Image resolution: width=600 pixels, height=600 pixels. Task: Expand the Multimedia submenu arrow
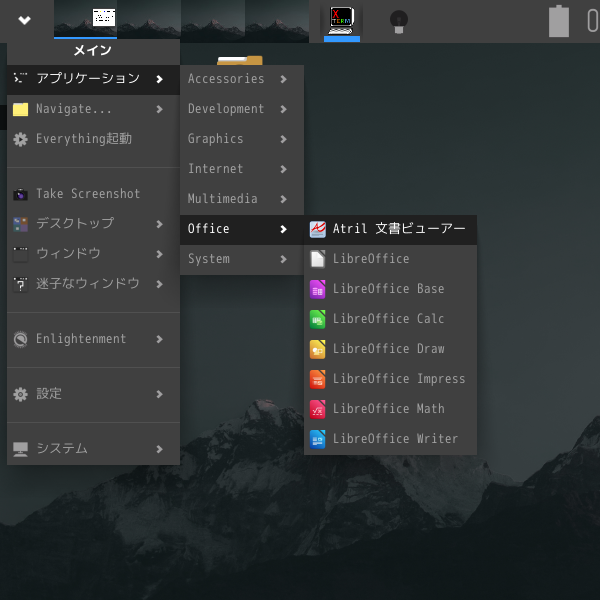coord(283,199)
